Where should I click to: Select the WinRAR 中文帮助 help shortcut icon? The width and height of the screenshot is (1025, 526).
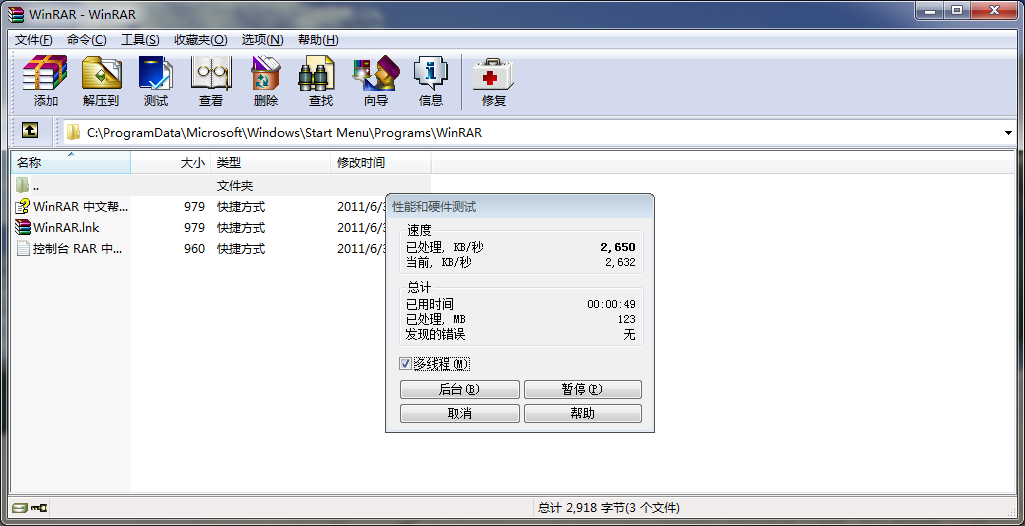[x=23, y=206]
